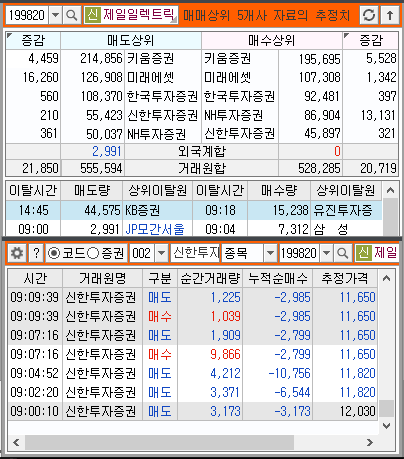Click estimated price 12,030
The width and height of the screenshot is (404, 459).
click(x=358, y=411)
